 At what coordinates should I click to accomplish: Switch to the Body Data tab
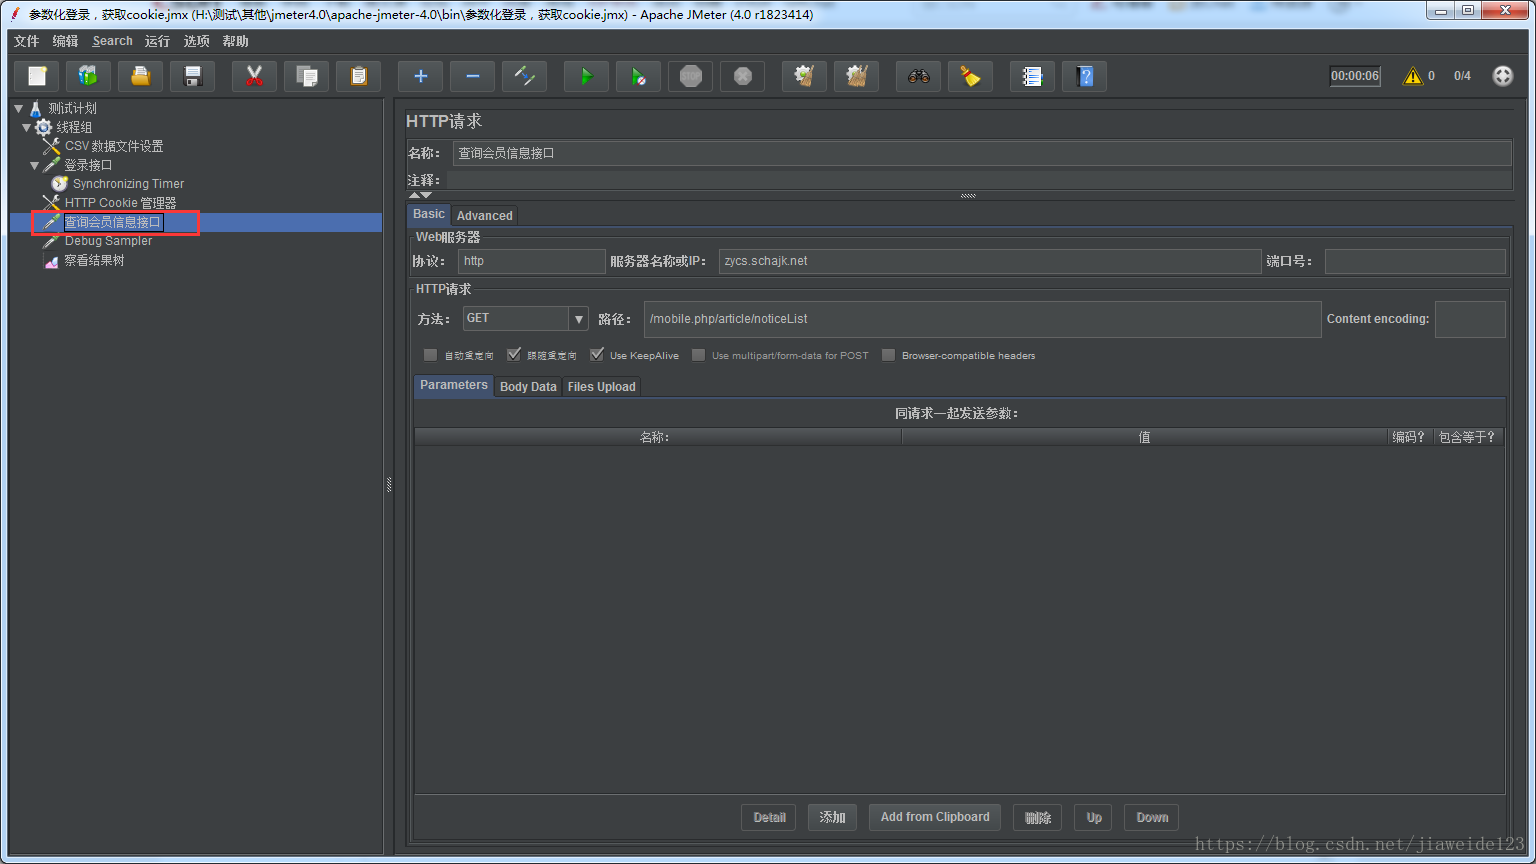tap(528, 387)
